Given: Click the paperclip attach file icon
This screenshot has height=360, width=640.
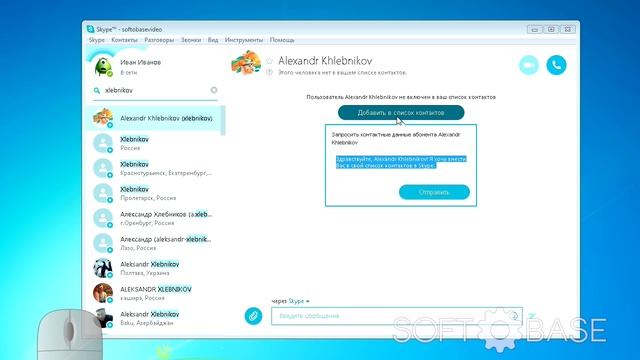Looking at the screenshot, I should [x=253, y=316].
